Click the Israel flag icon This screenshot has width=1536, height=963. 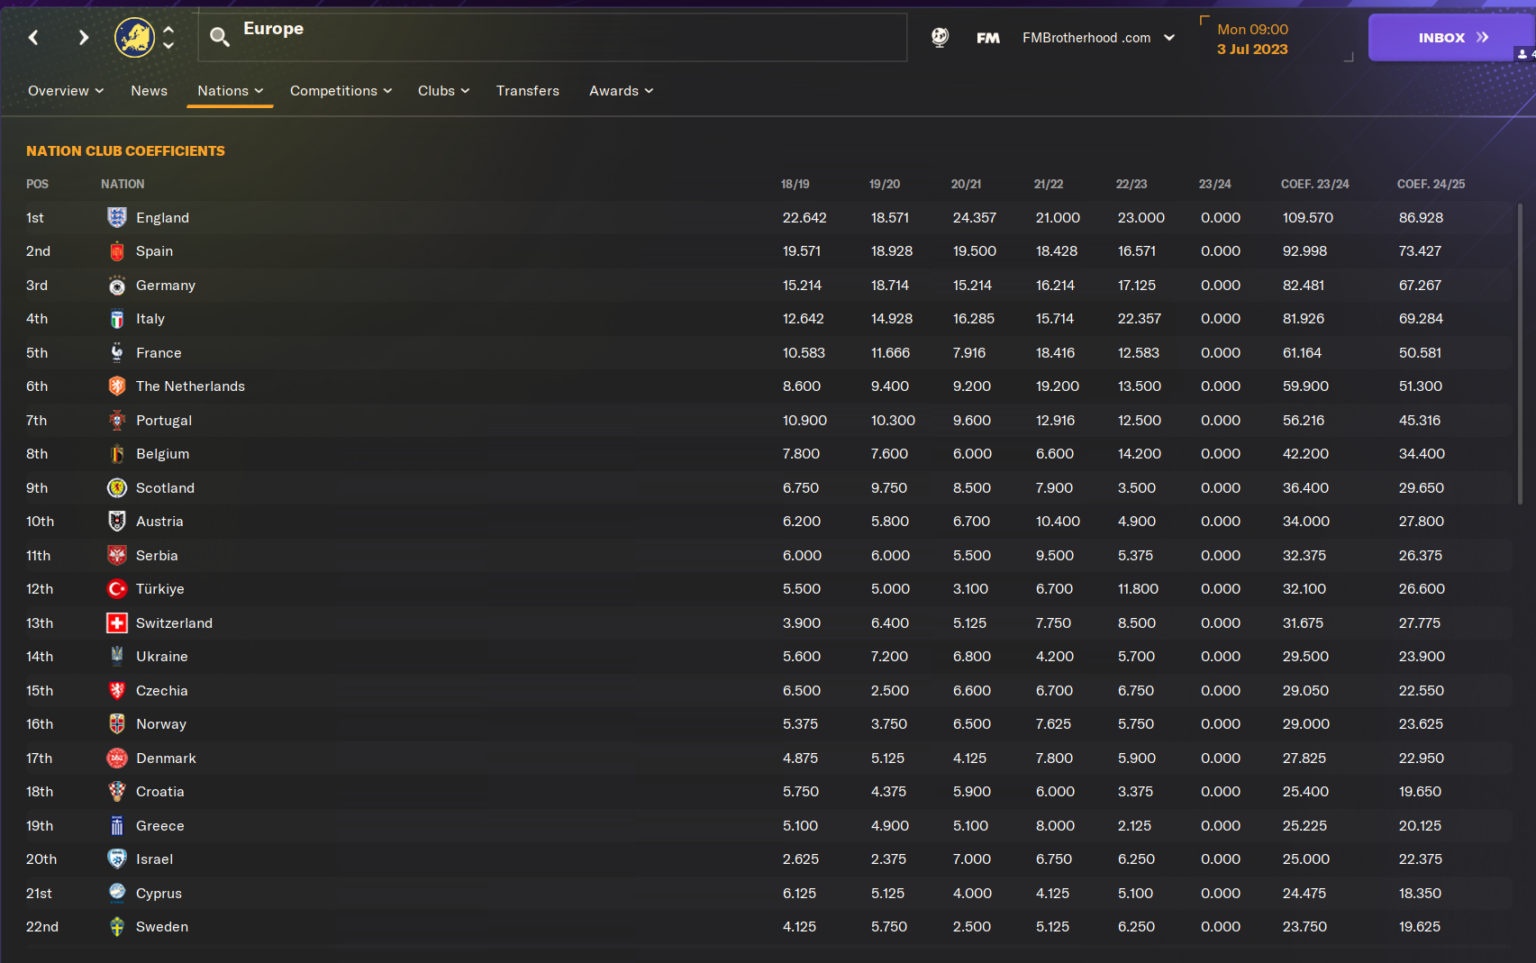click(x=117, y=859)
